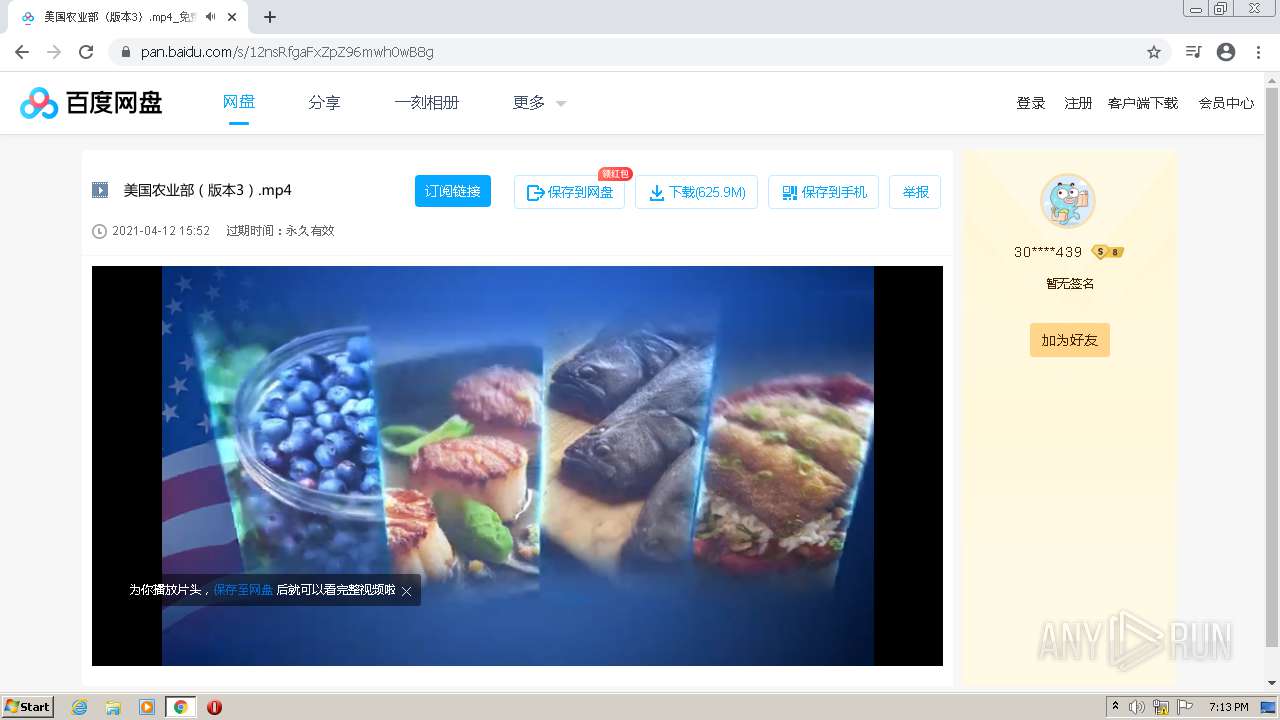Click the 登录 link

(x=1031, y=103)
